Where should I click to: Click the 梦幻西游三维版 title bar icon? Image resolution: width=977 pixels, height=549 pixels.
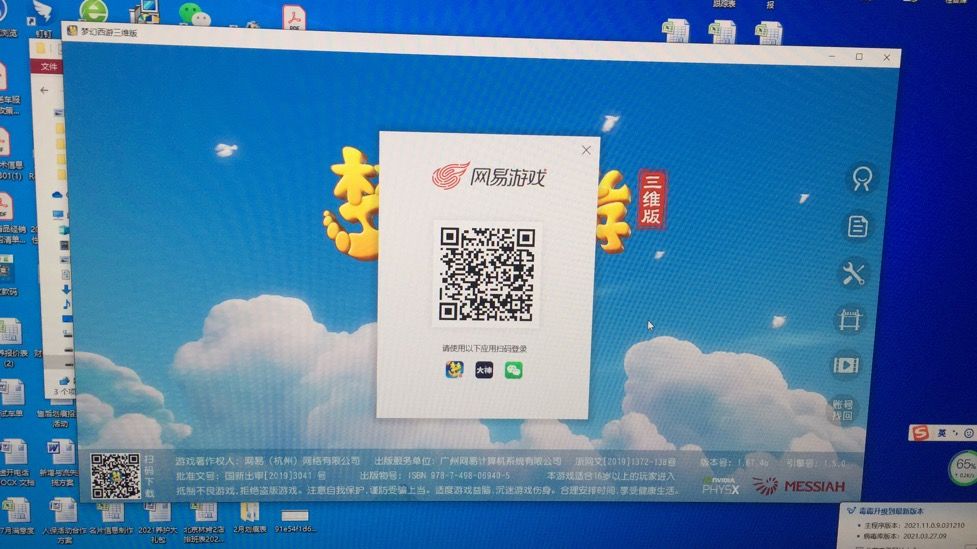(72, 30)
